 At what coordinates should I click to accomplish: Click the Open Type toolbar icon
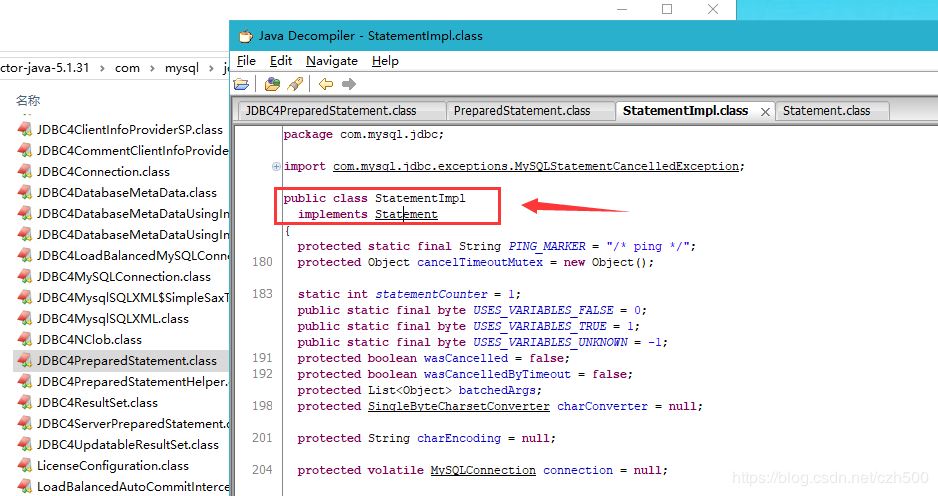pos(272,84)
